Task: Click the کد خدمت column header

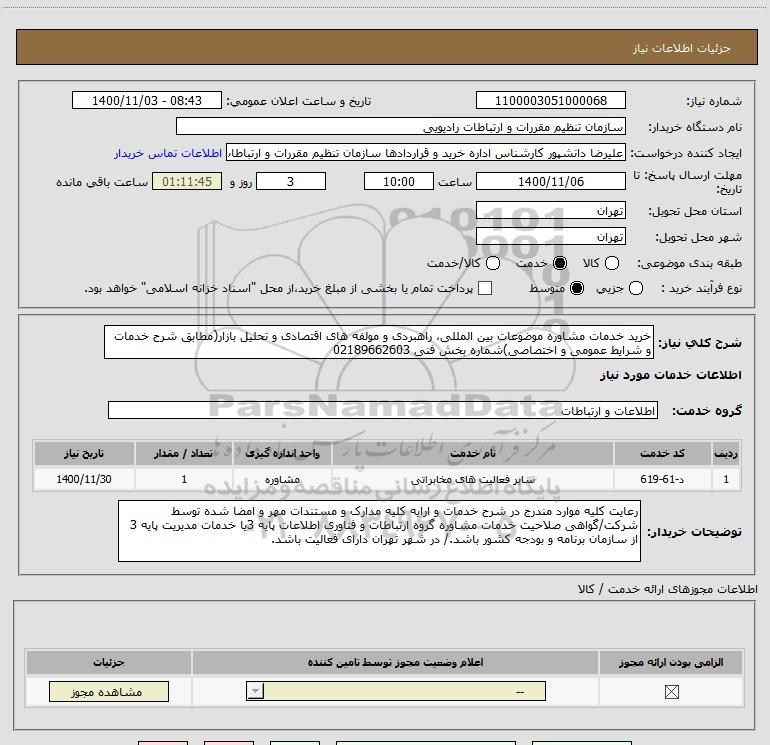Action: 662,453
